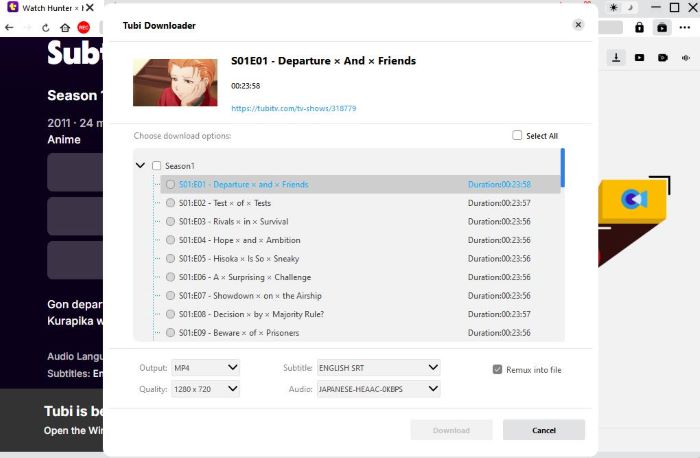Click the audio waveform icon
Image resolution: width=700 pixels, height=458 pixels.
[x=686, y=57]
